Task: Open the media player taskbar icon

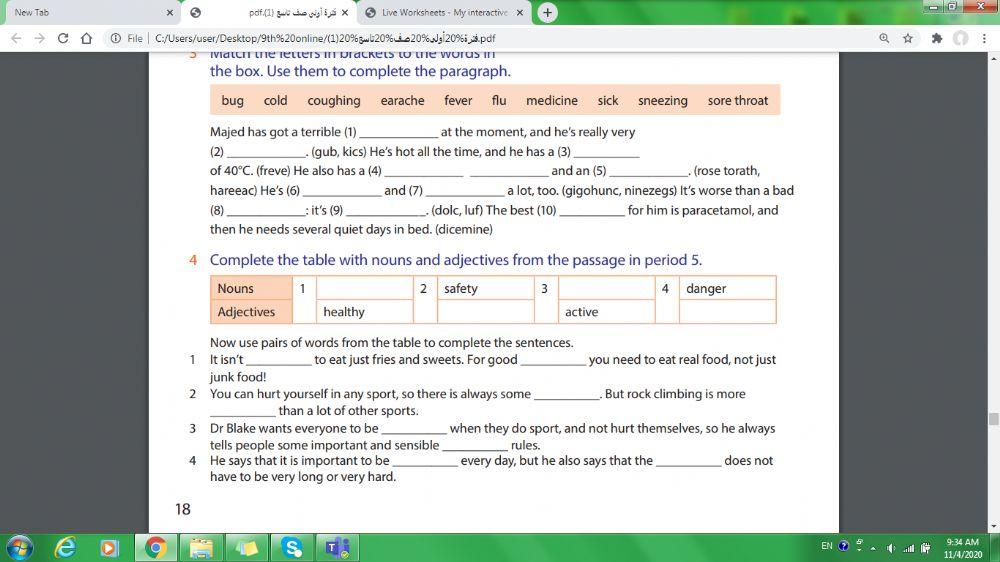Action: pyautogui.click(x=109, y=547)
